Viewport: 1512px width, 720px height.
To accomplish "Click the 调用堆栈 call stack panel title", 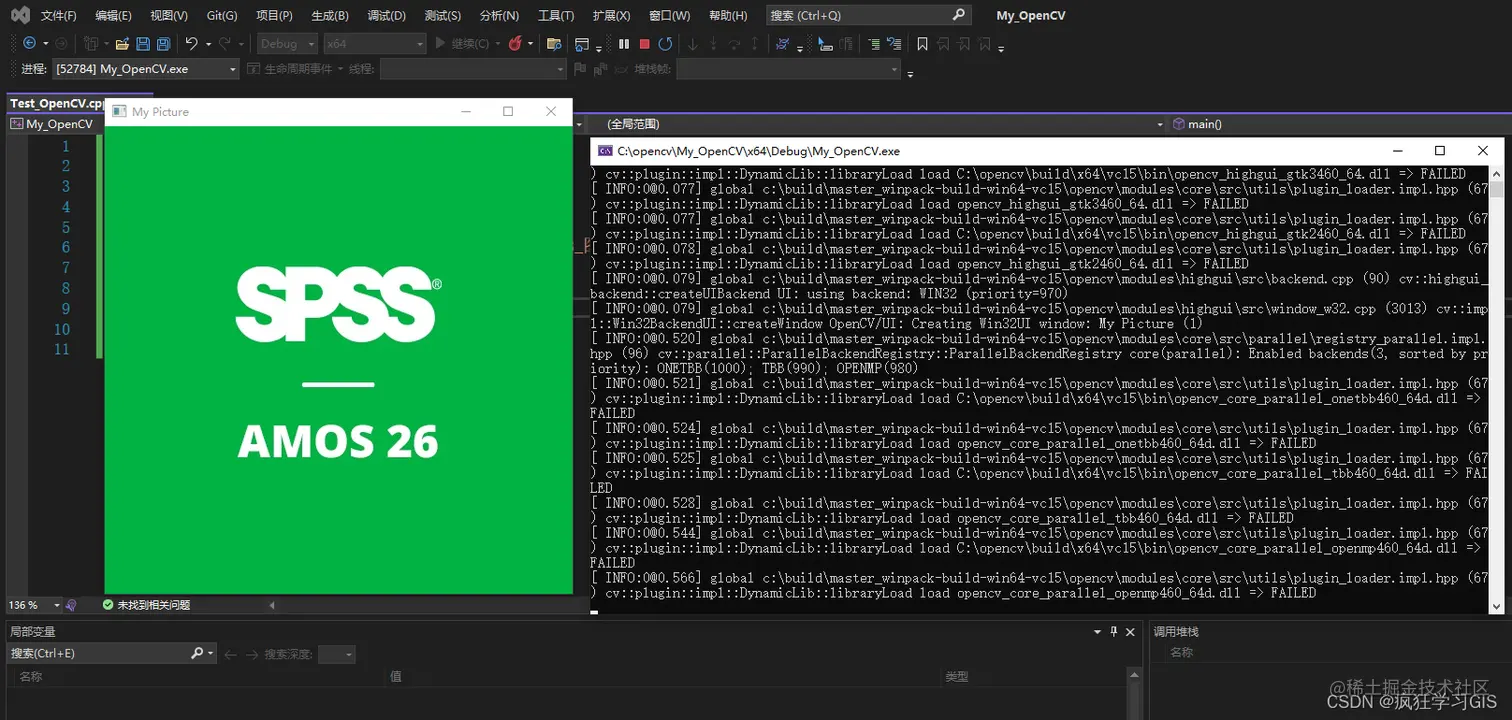I will [x=1176, y=632].
